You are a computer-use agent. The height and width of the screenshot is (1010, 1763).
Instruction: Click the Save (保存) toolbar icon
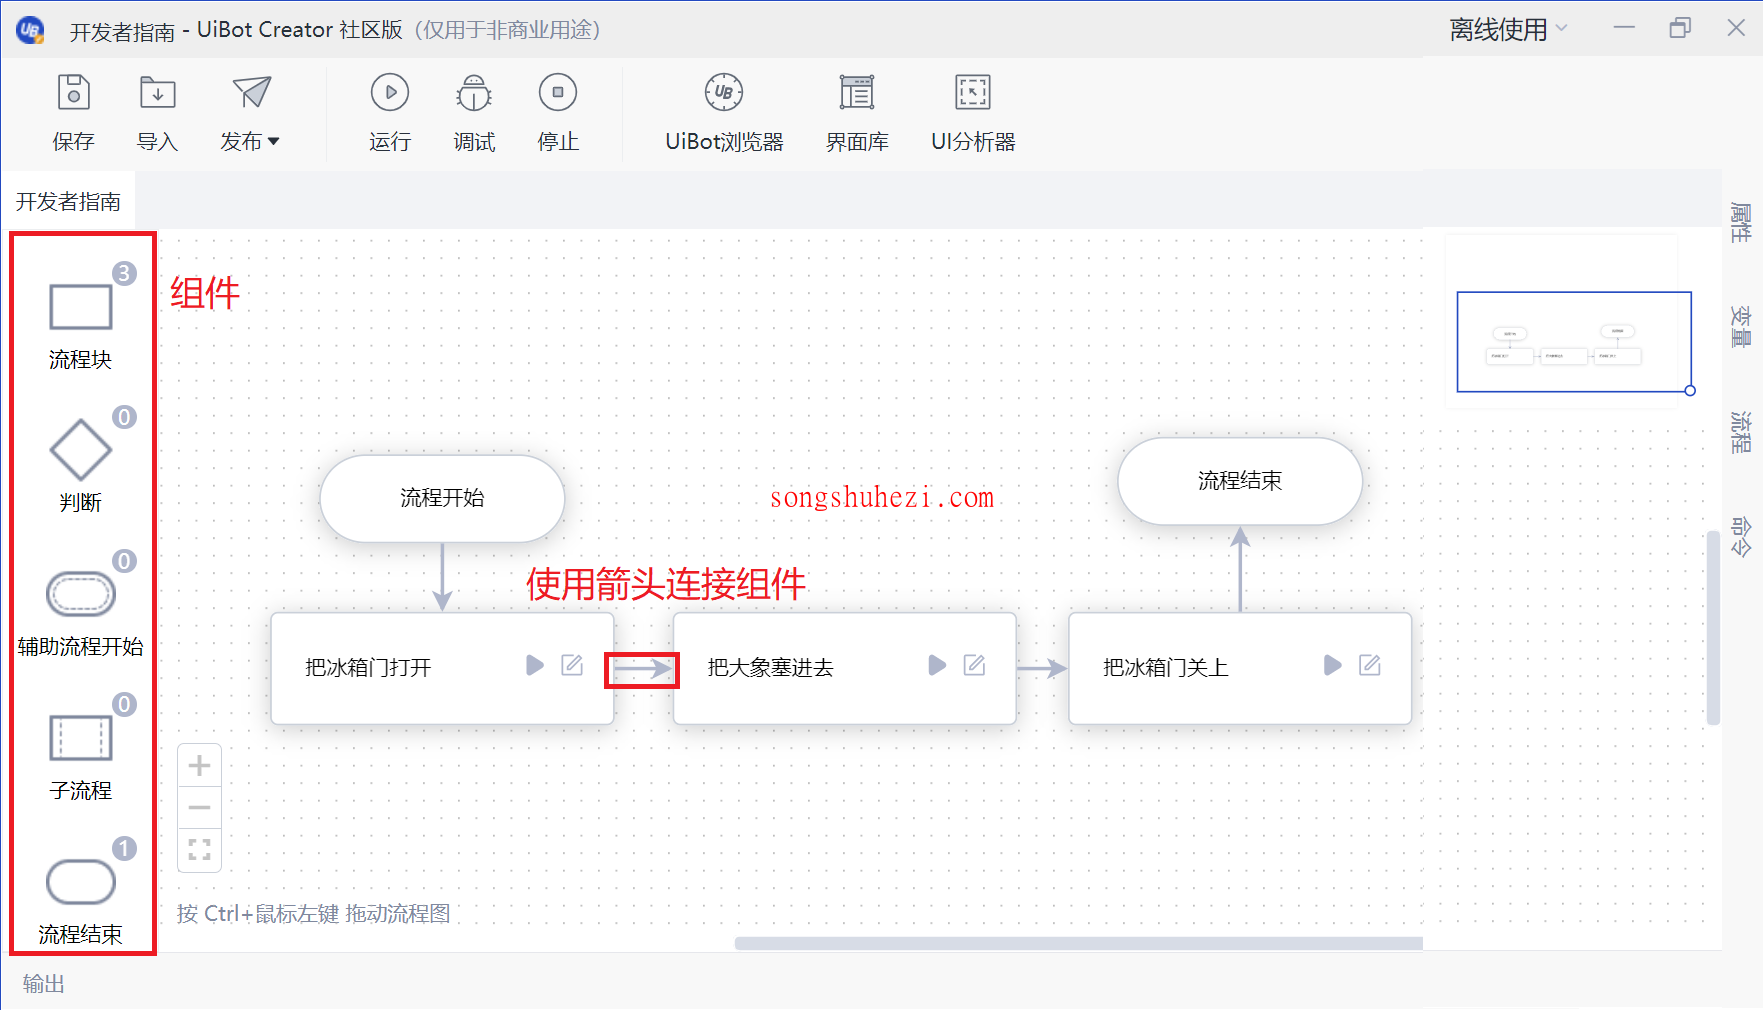click(73, 92)
